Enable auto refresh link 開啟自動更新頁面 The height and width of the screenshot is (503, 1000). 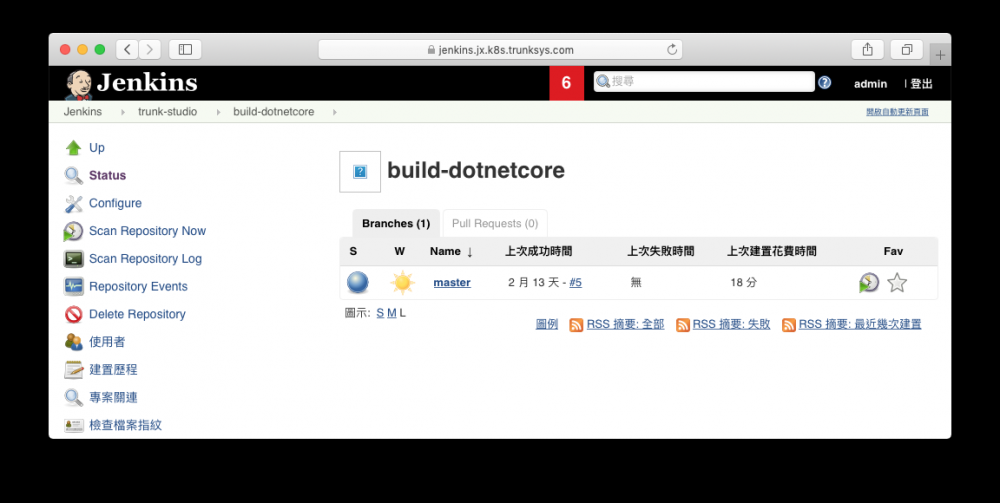point(897,112)
